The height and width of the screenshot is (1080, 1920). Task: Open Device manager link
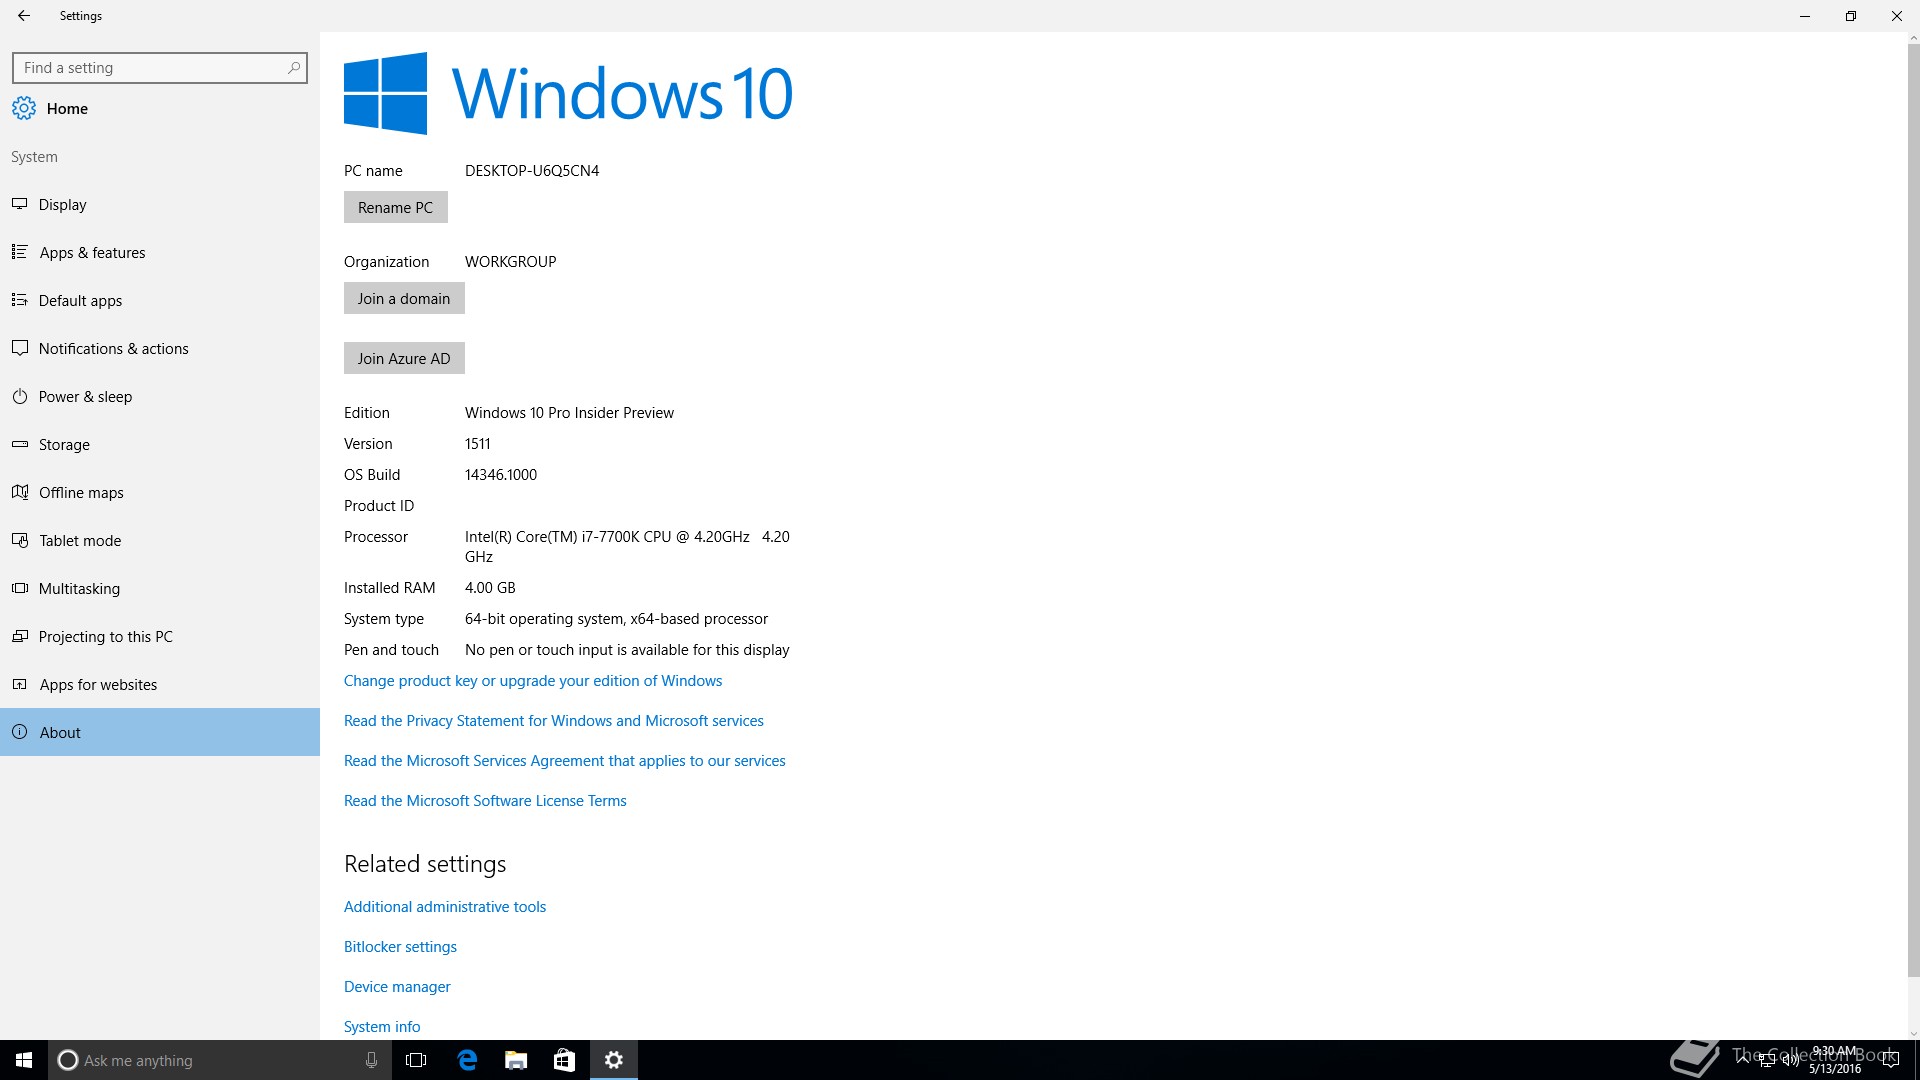[397, 987]
